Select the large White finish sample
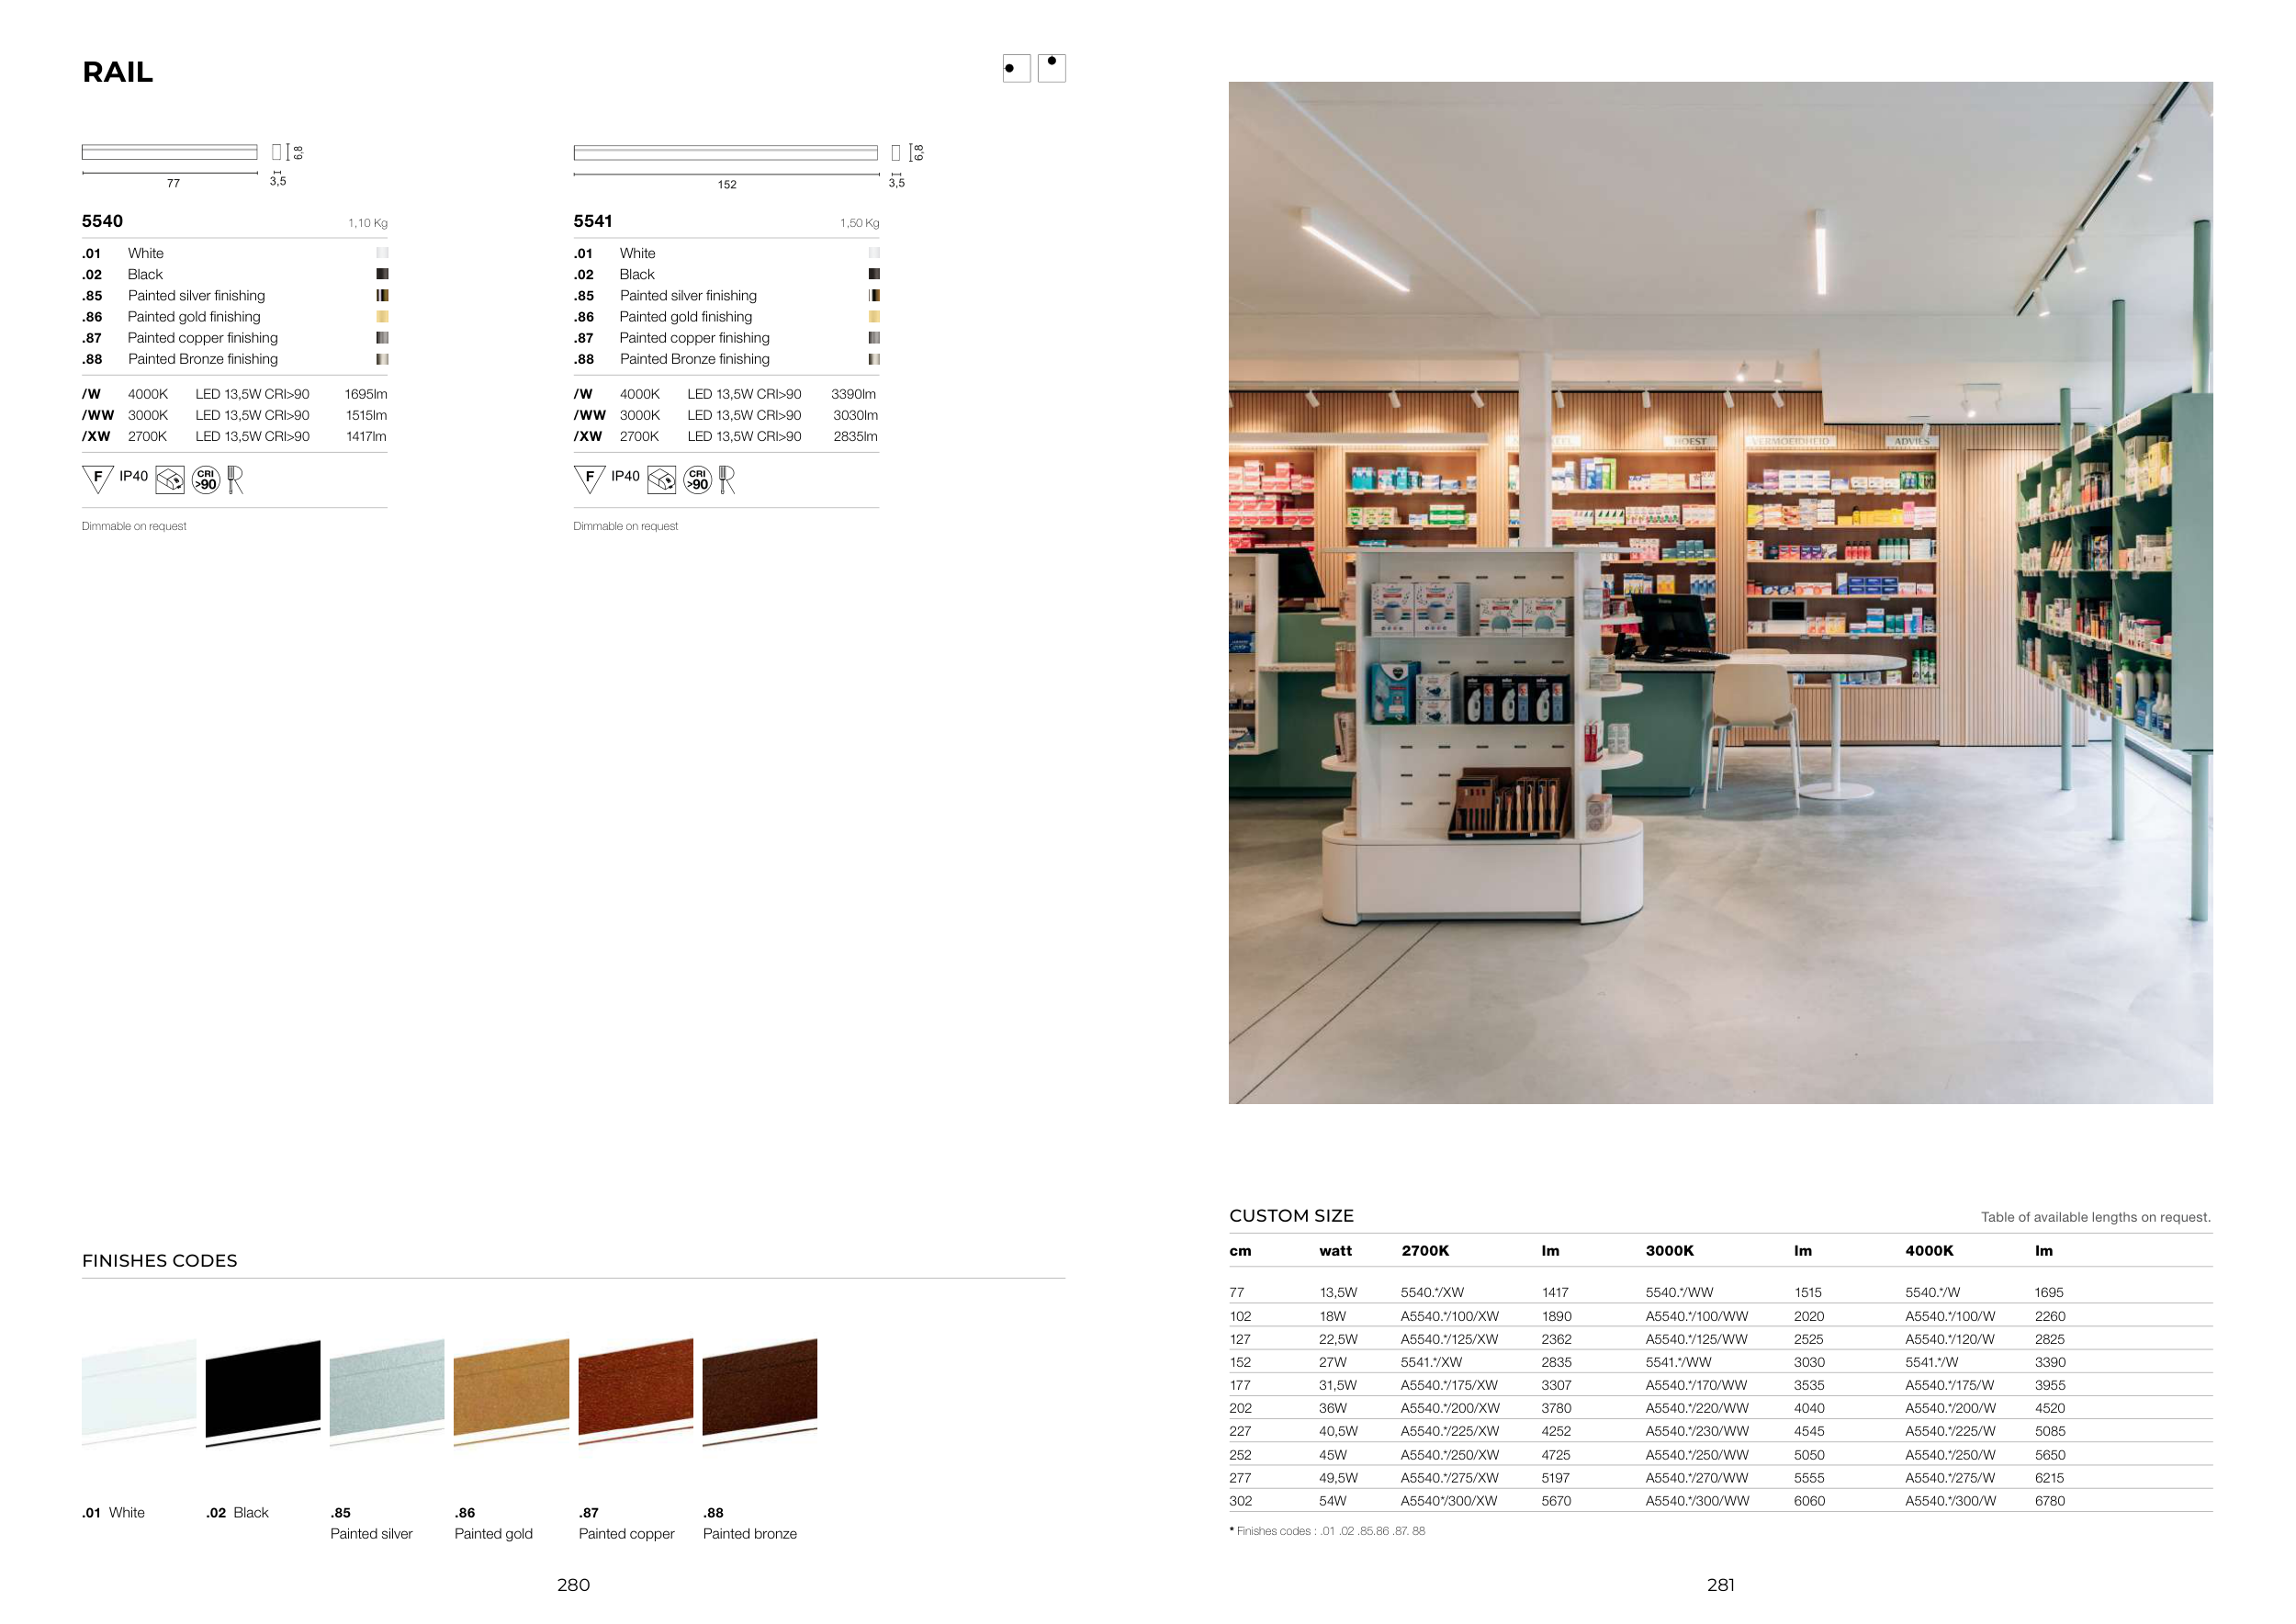Screen dimensions: 2296x1624 point(139,1393)
